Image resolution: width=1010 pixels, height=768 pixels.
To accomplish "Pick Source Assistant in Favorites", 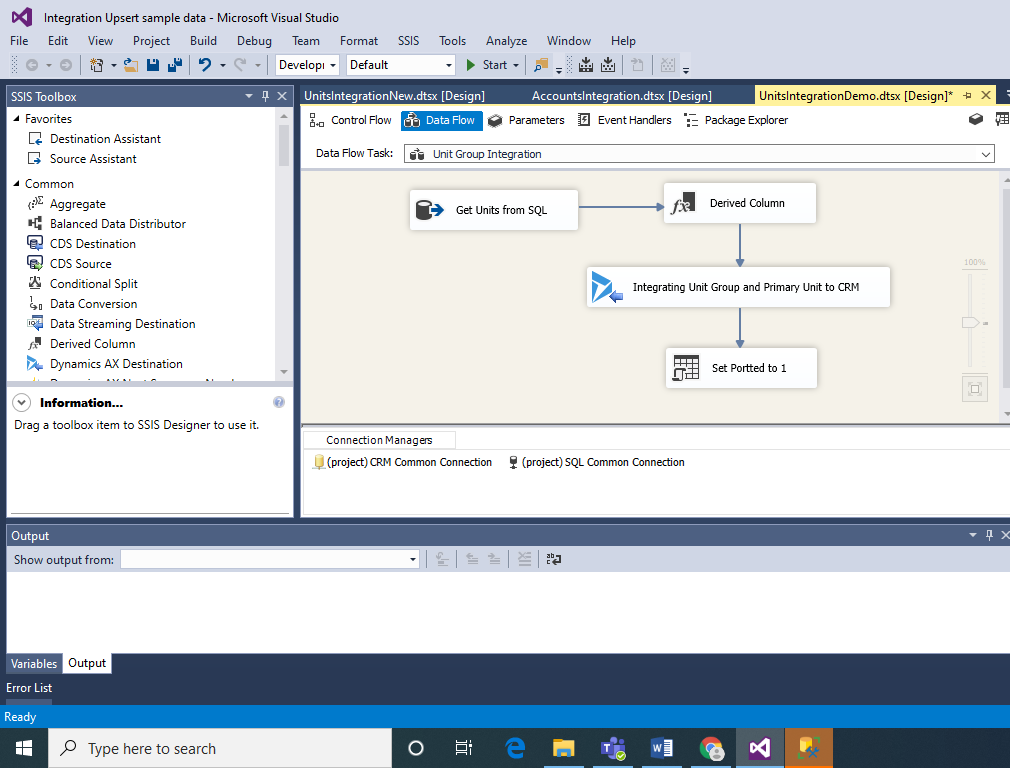I will [x=93, y=159].
